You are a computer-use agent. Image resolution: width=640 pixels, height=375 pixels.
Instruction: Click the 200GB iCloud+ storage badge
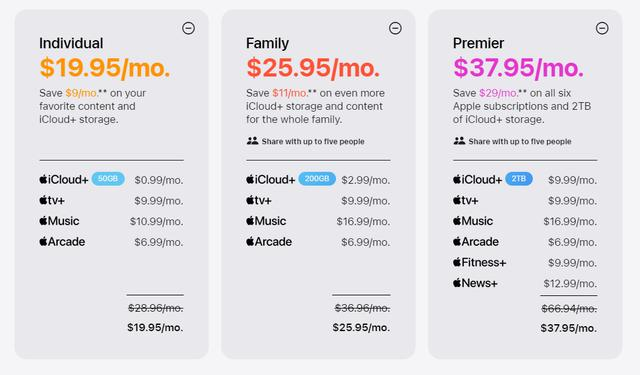coord(317,179)
